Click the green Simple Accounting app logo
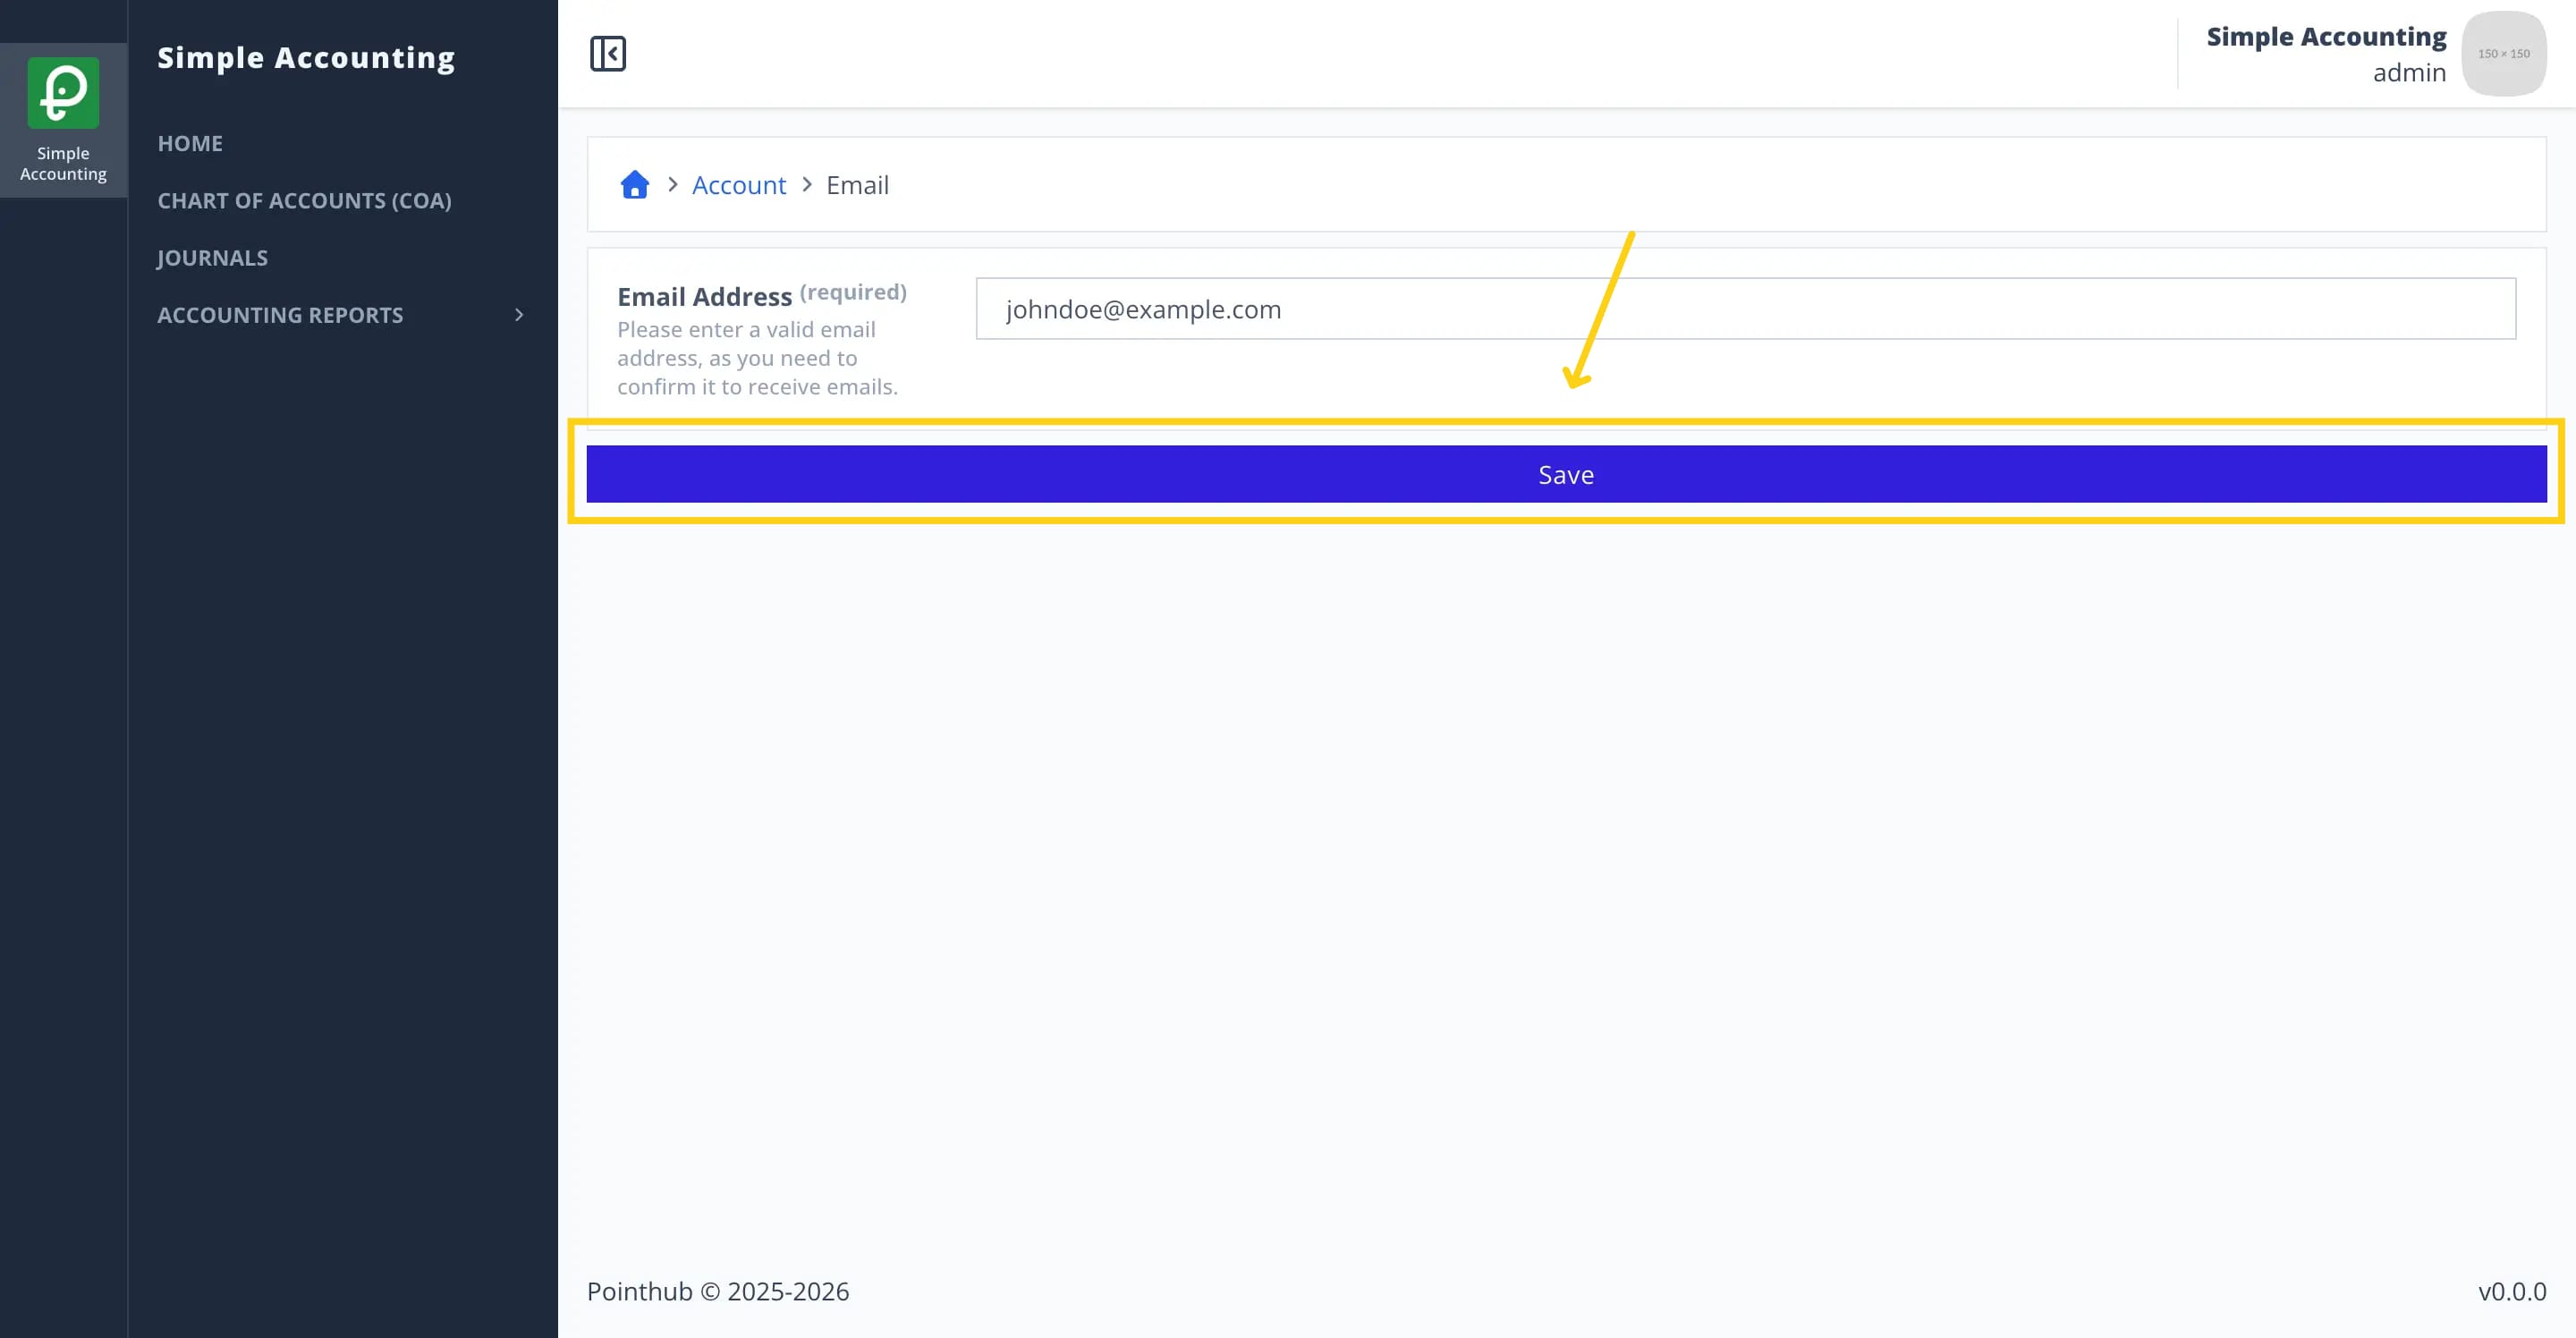 [63, 92]
